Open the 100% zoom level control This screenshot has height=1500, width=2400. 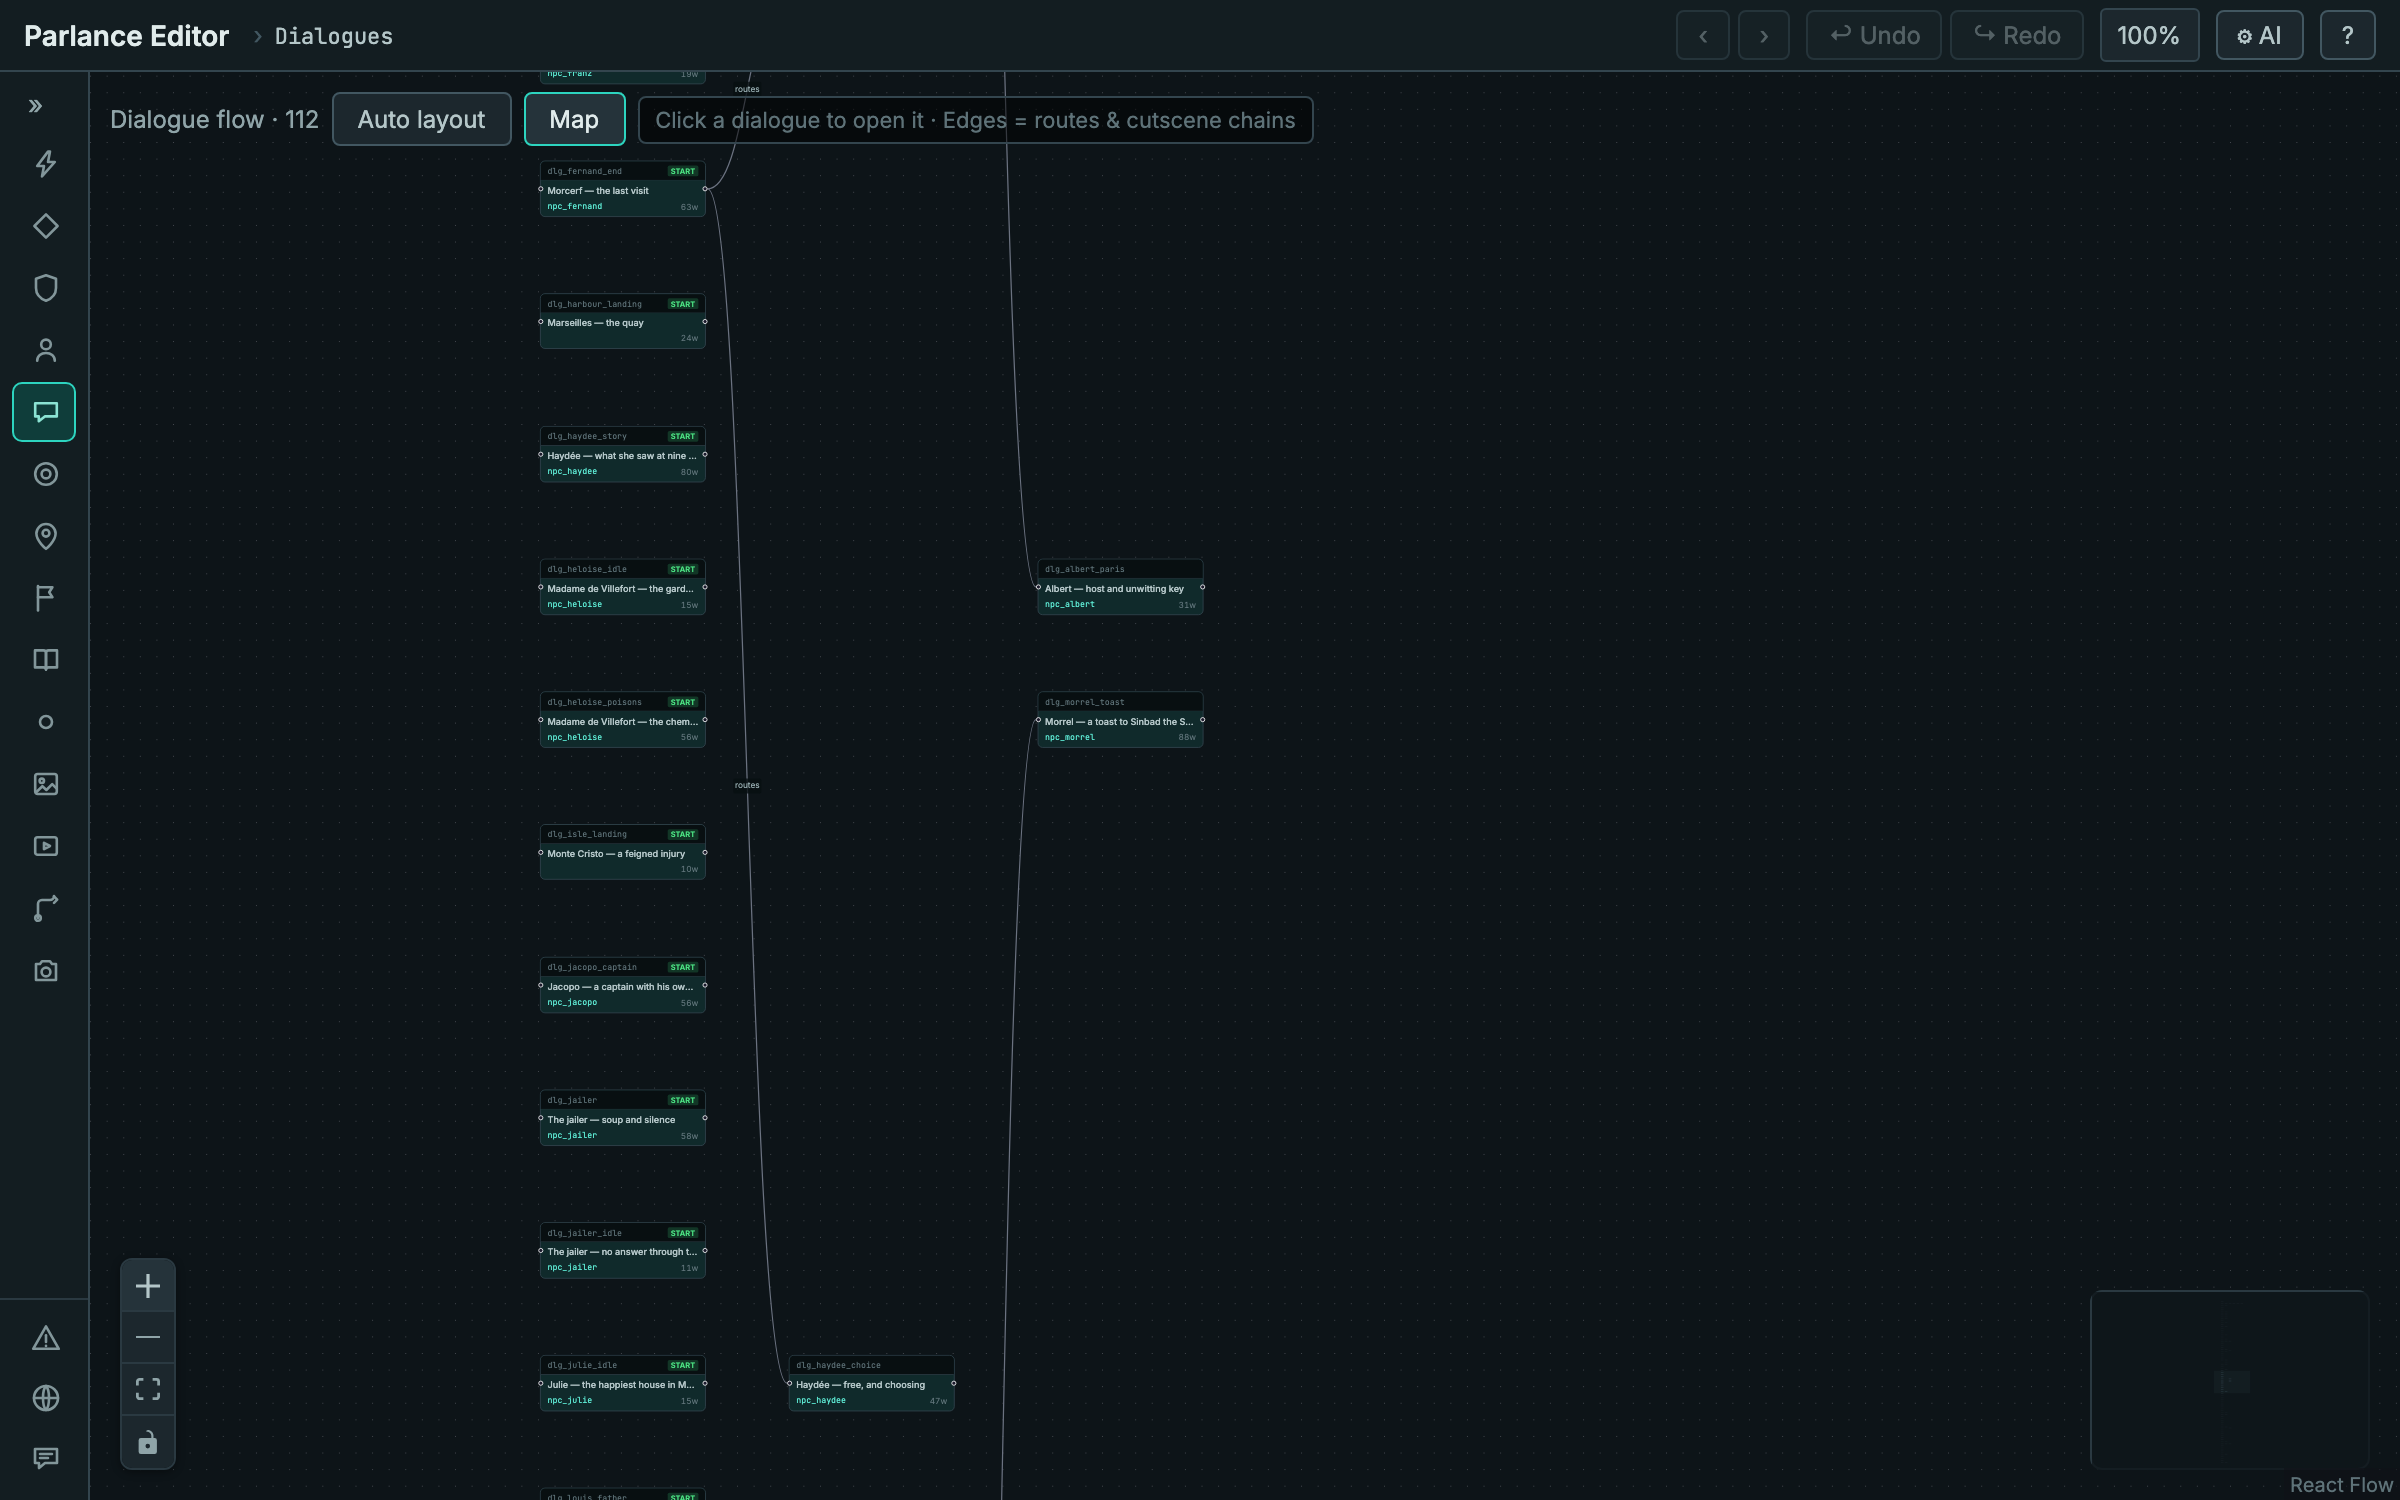pos(2149,36)
